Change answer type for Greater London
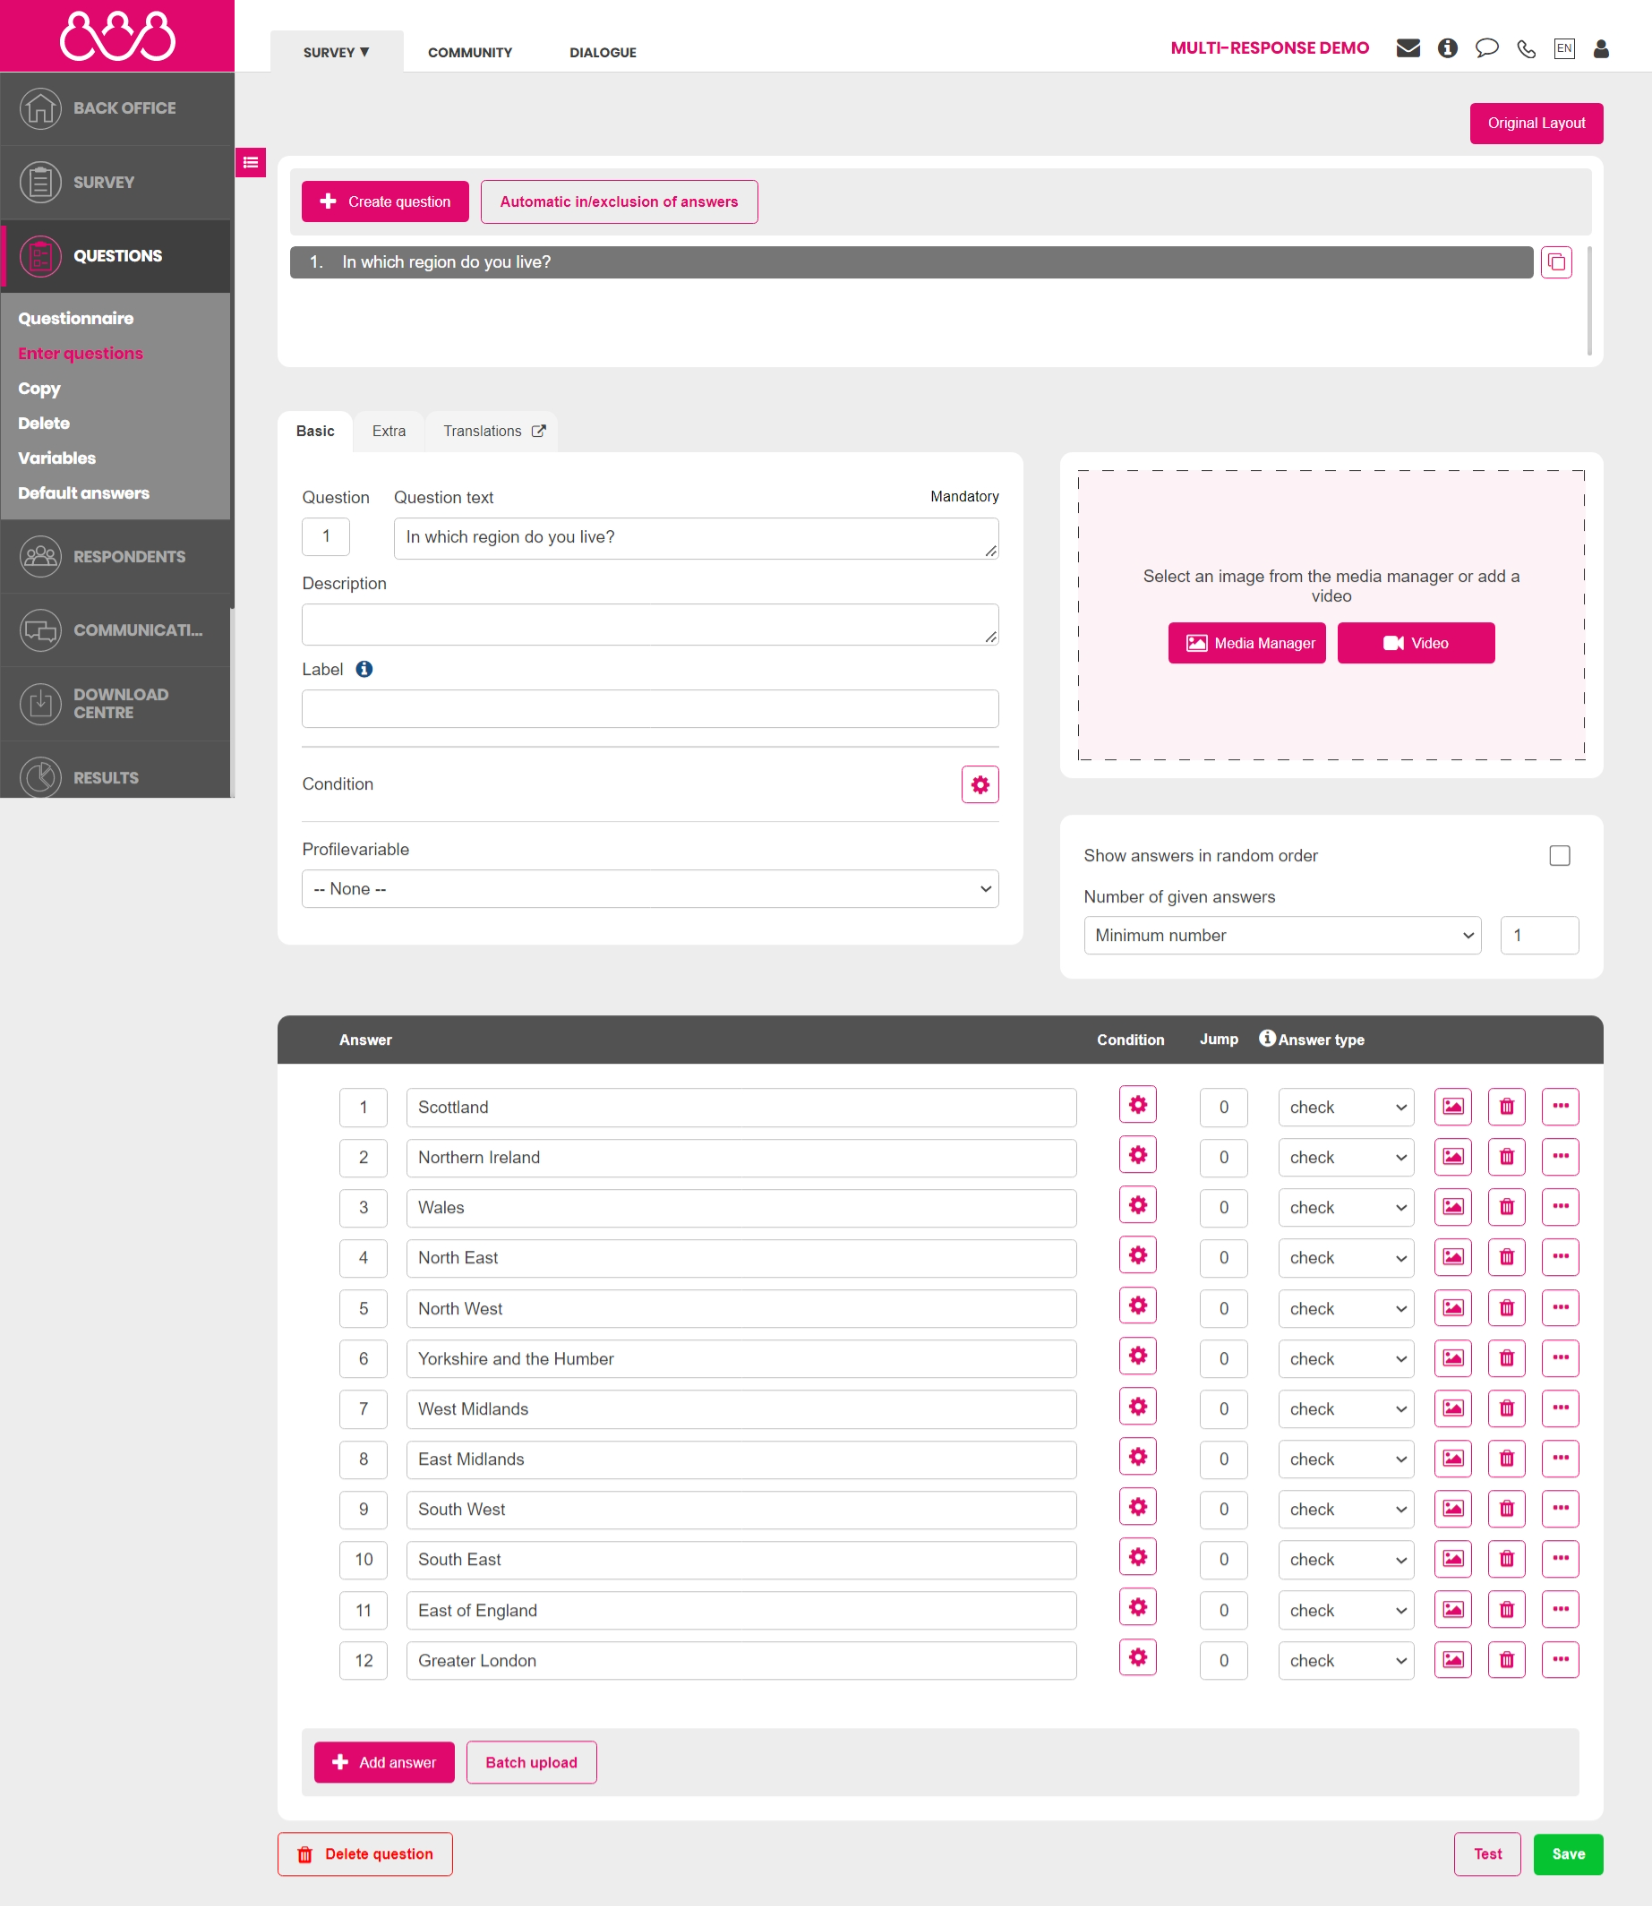 click(1346, 1661)
